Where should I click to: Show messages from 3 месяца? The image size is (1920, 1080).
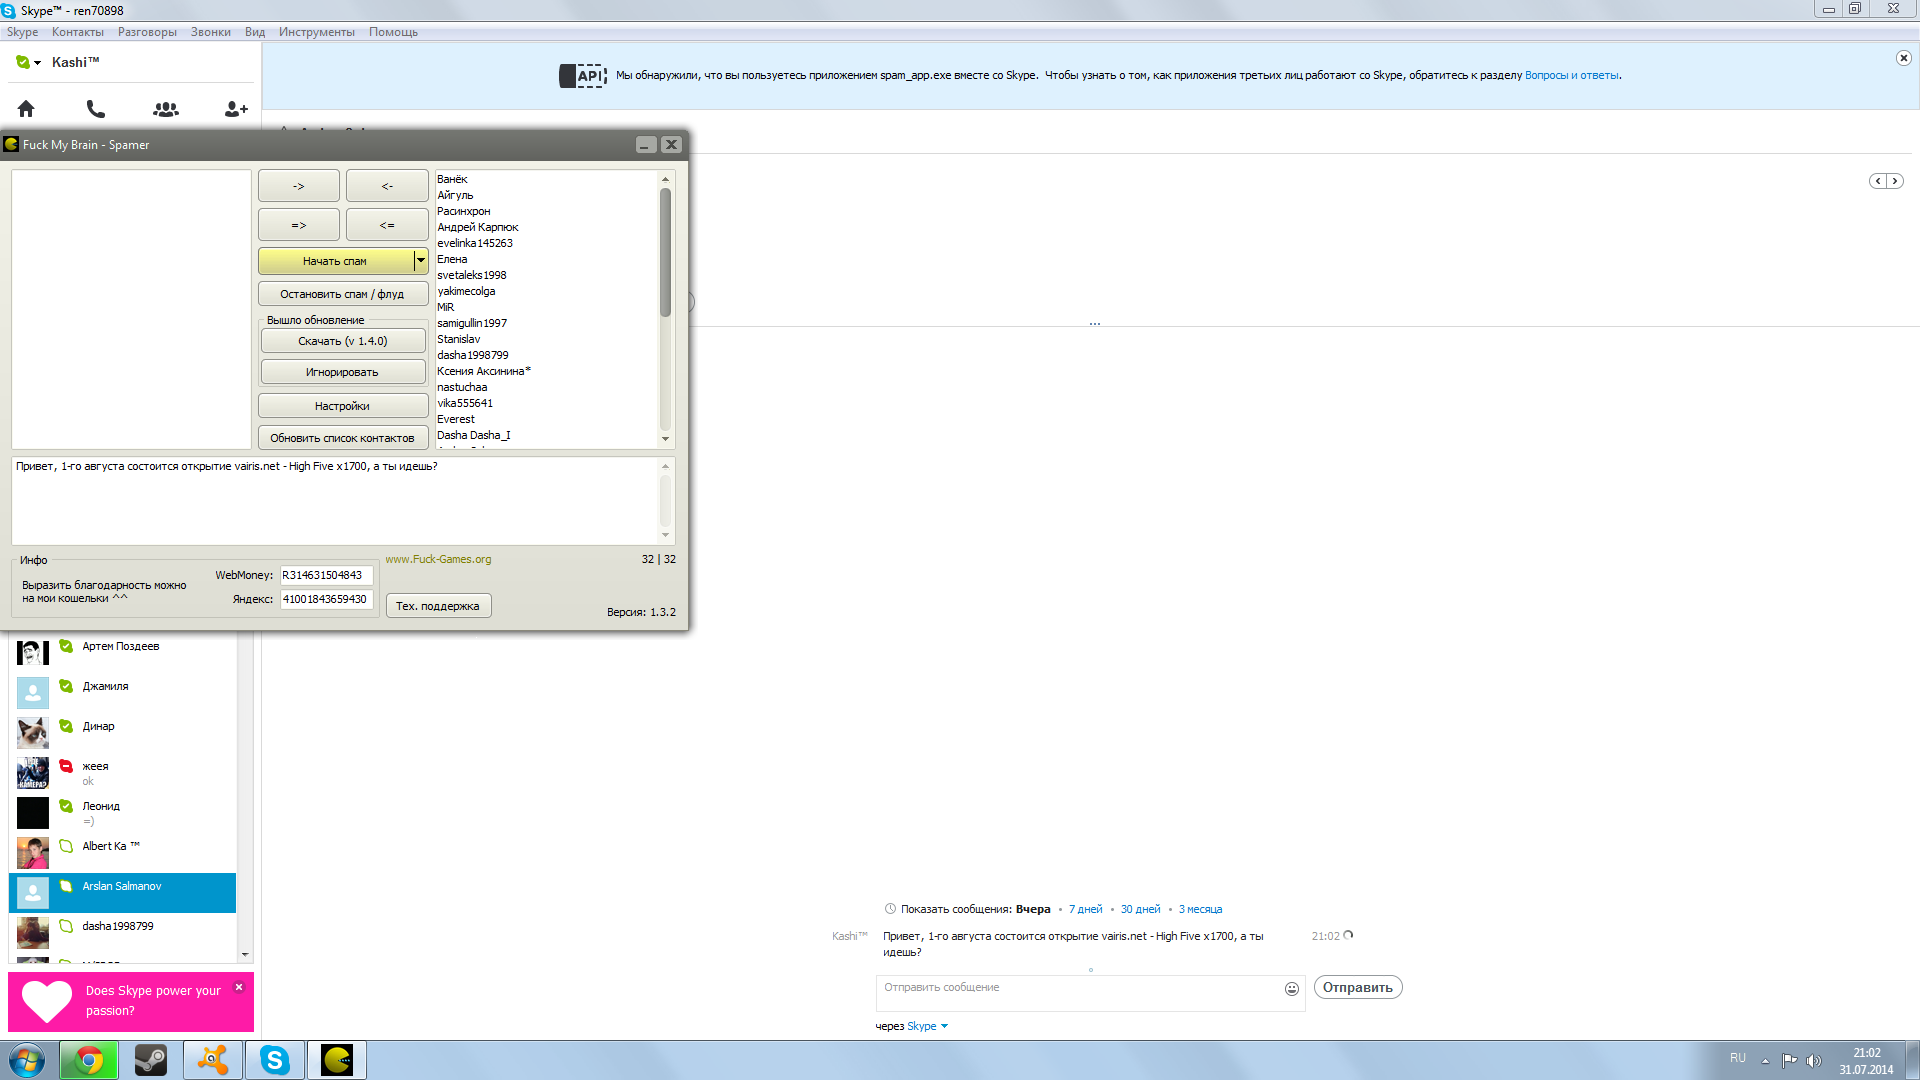tap(1200, 909)
